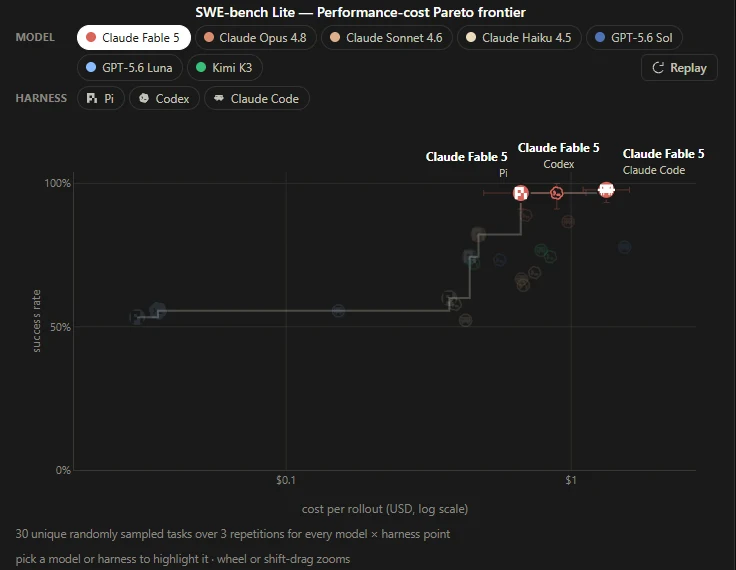736x570 pixels.
Task: Click the success rate axis title
Action: click(x=36, y=321)
